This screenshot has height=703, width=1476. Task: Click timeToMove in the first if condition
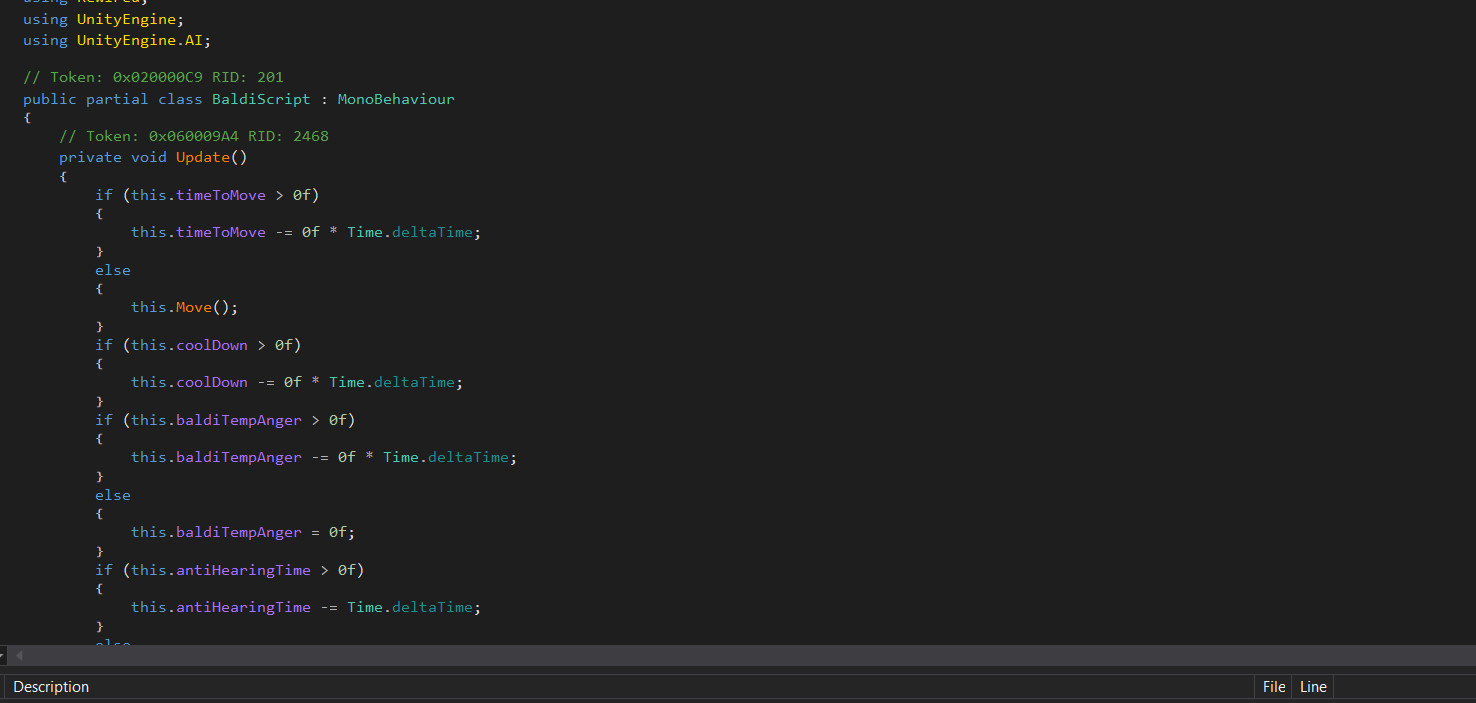coord(221,195)
